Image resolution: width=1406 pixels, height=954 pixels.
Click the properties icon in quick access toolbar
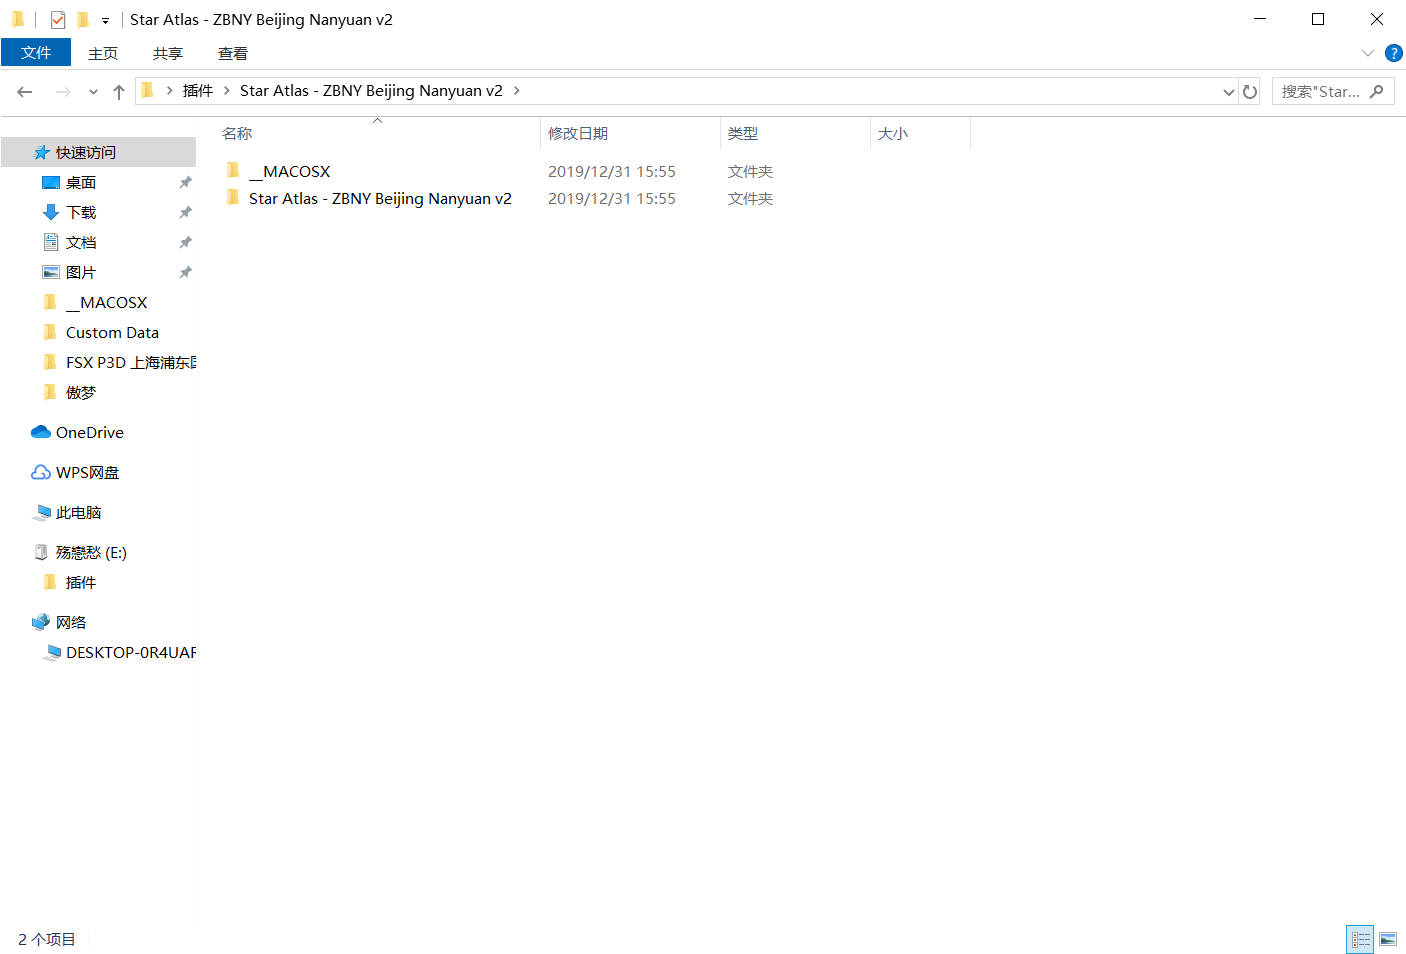[58, 19]
